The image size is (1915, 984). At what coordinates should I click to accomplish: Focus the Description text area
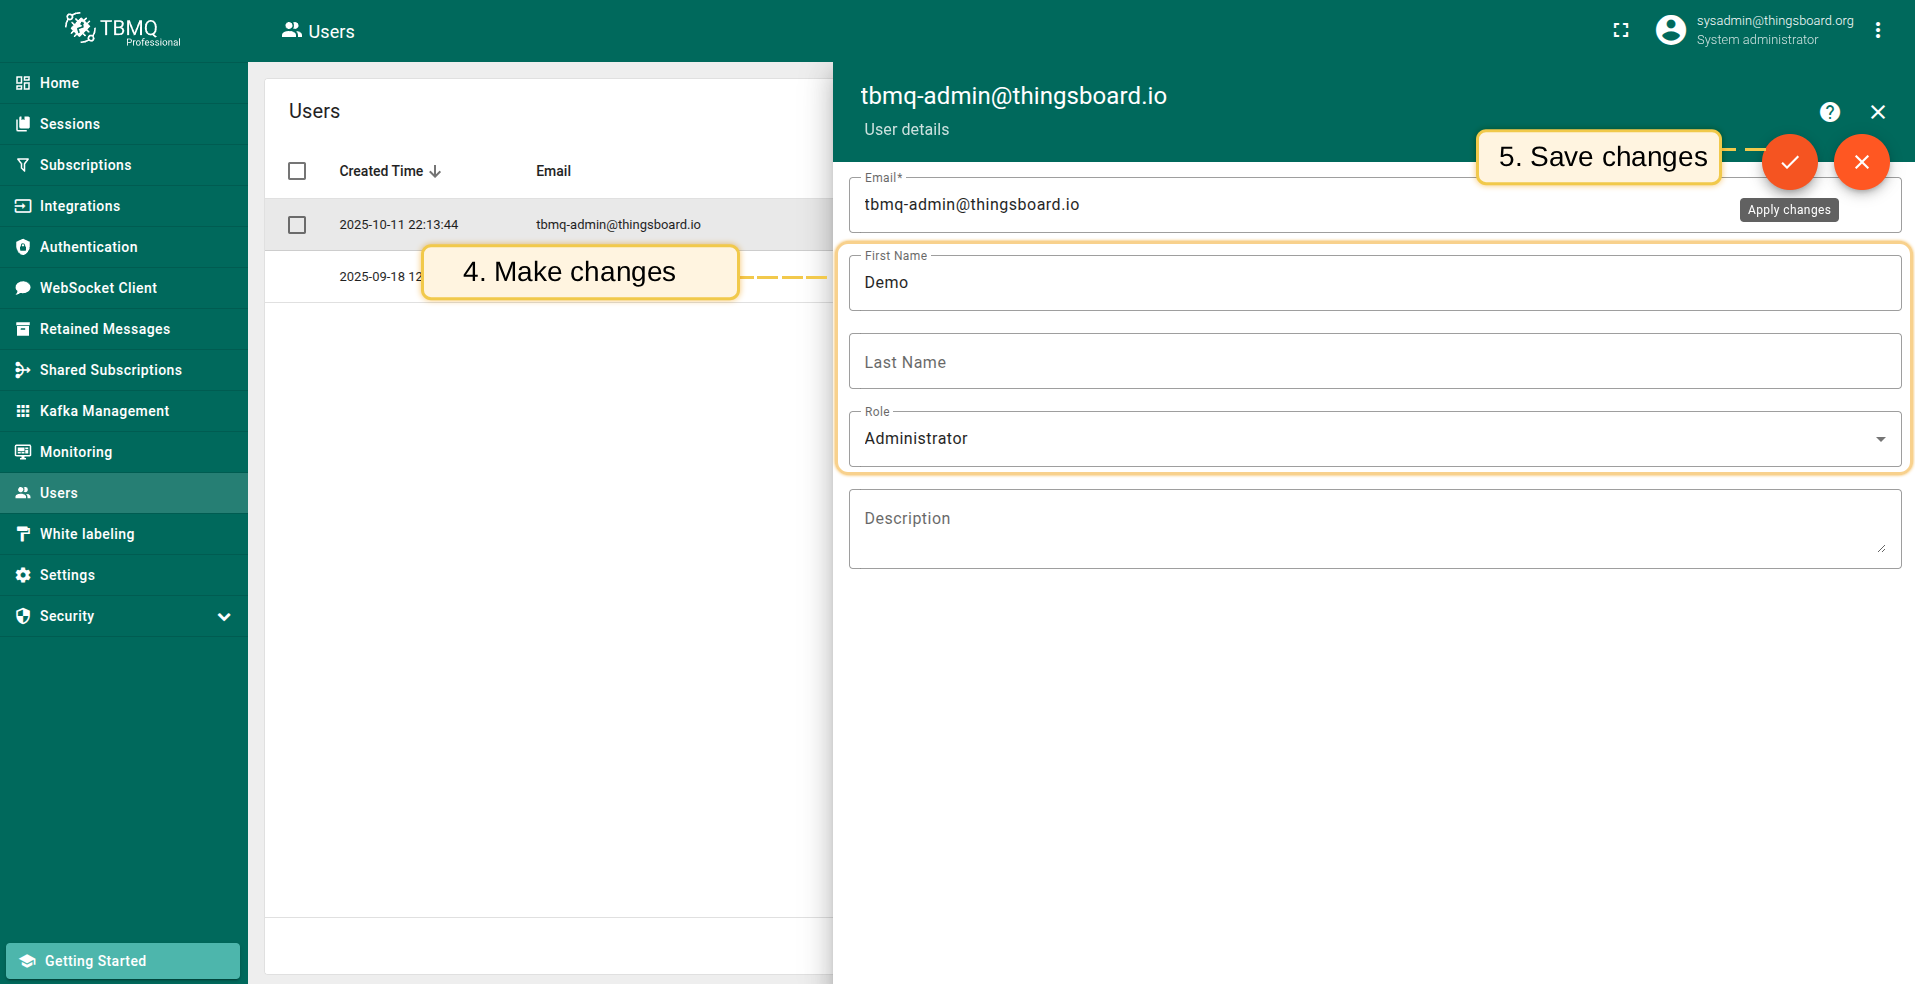(x=1374, y=529)
